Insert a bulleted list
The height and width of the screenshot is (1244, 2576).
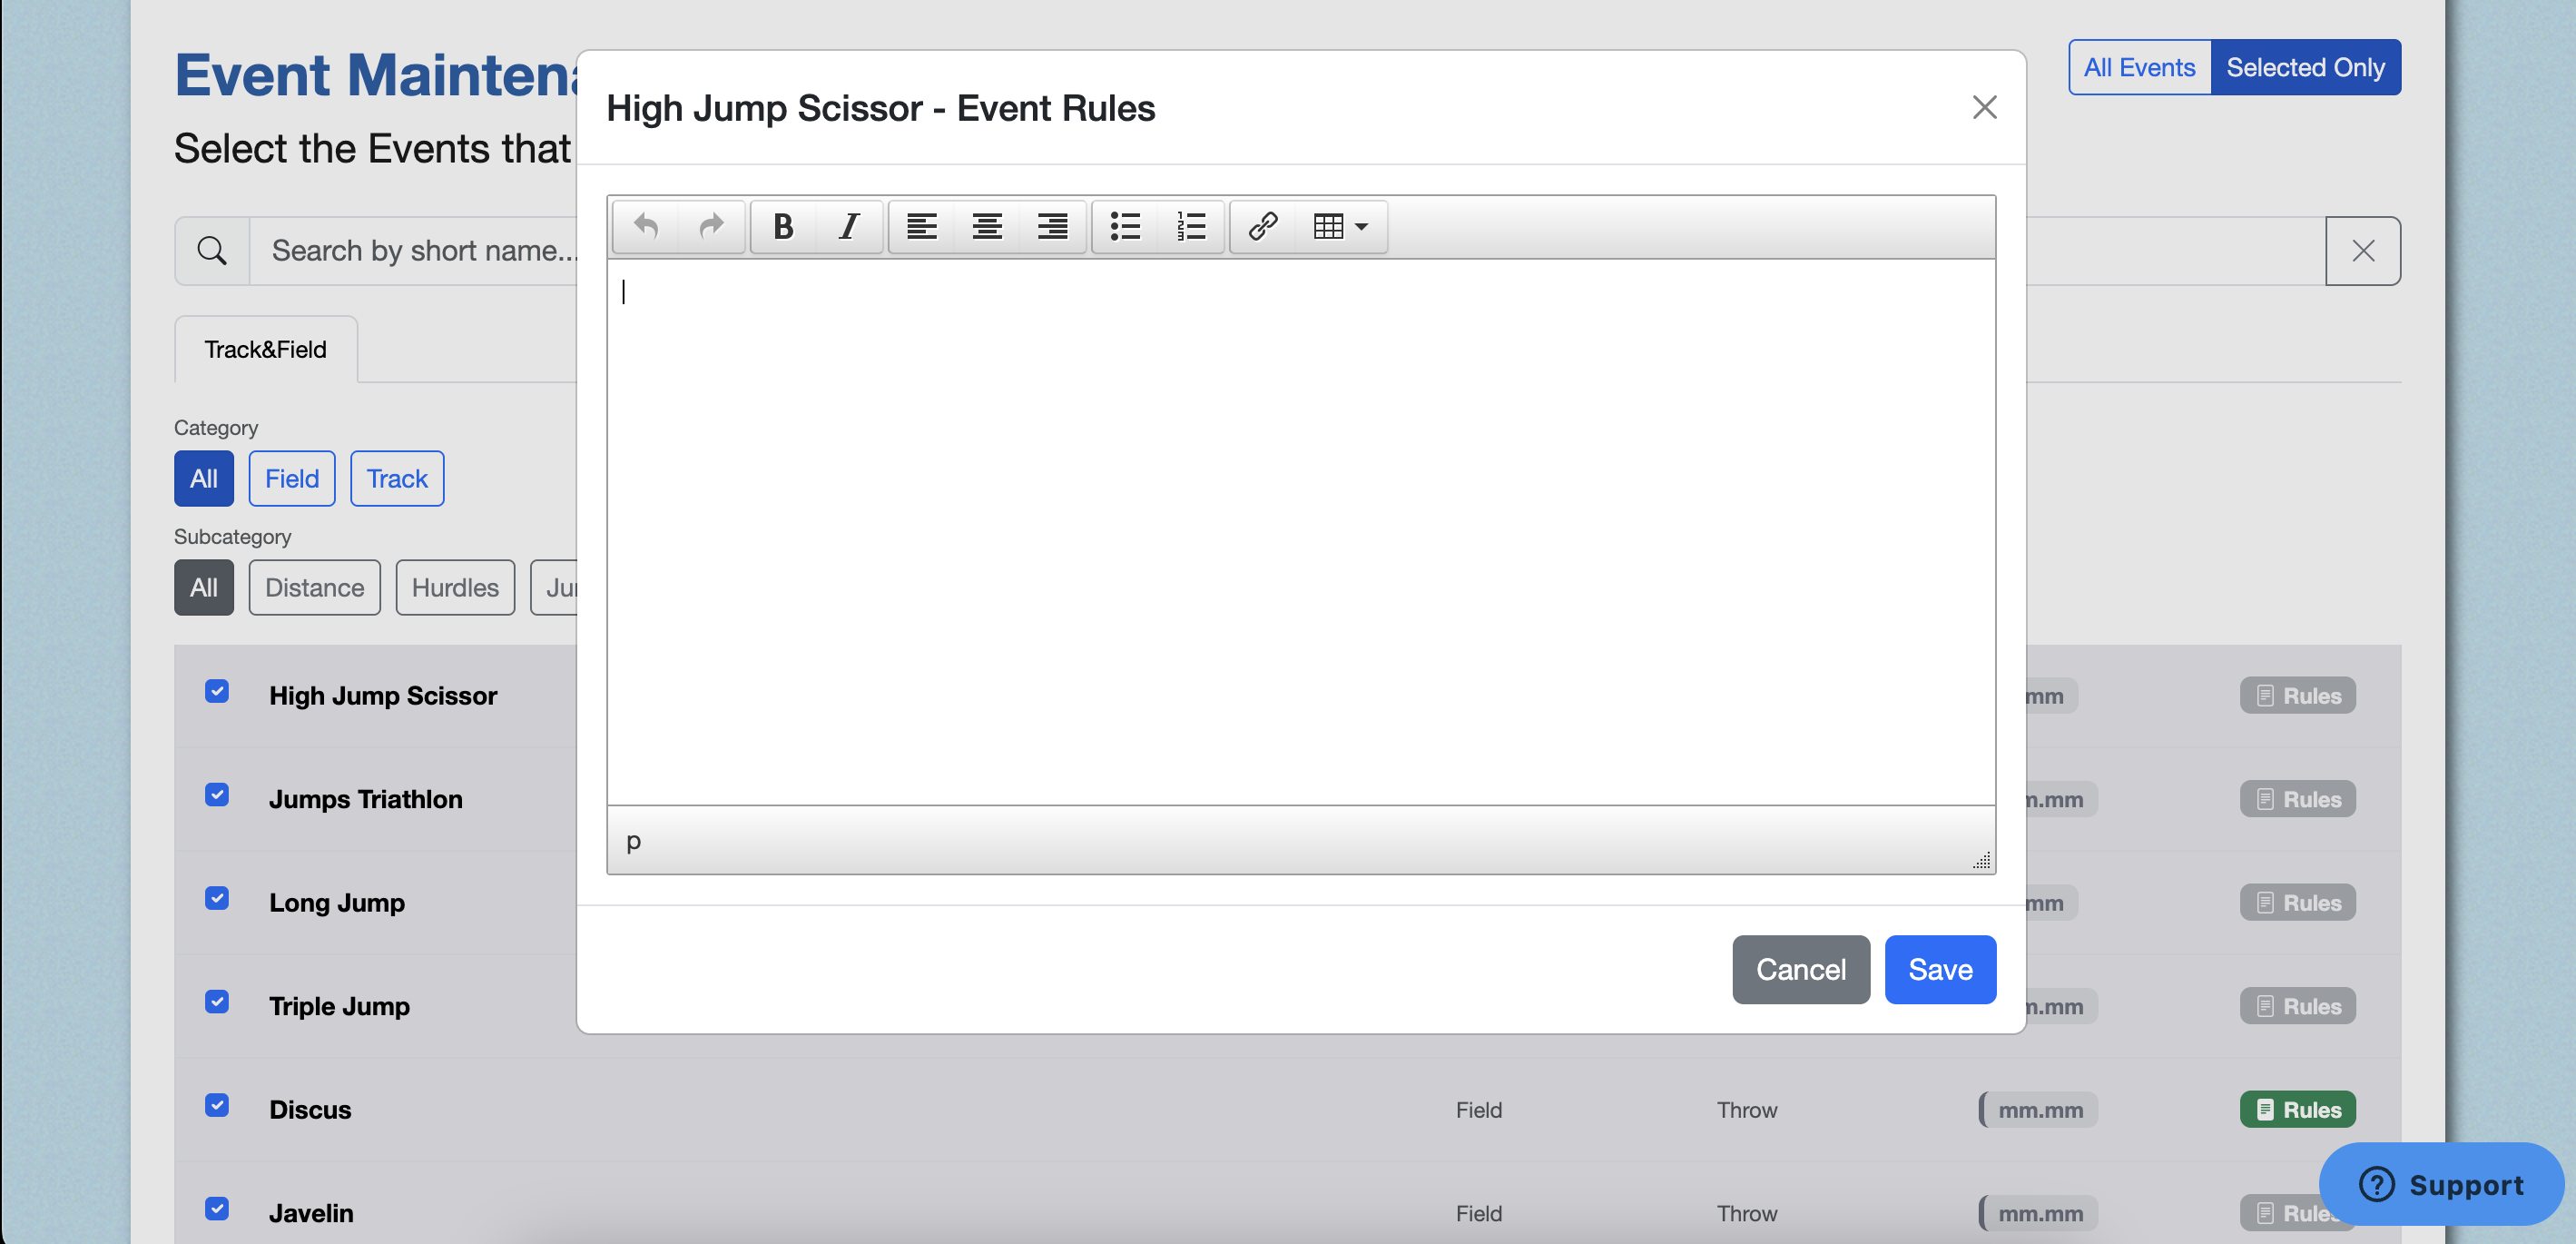click(x=1125, y=227)
